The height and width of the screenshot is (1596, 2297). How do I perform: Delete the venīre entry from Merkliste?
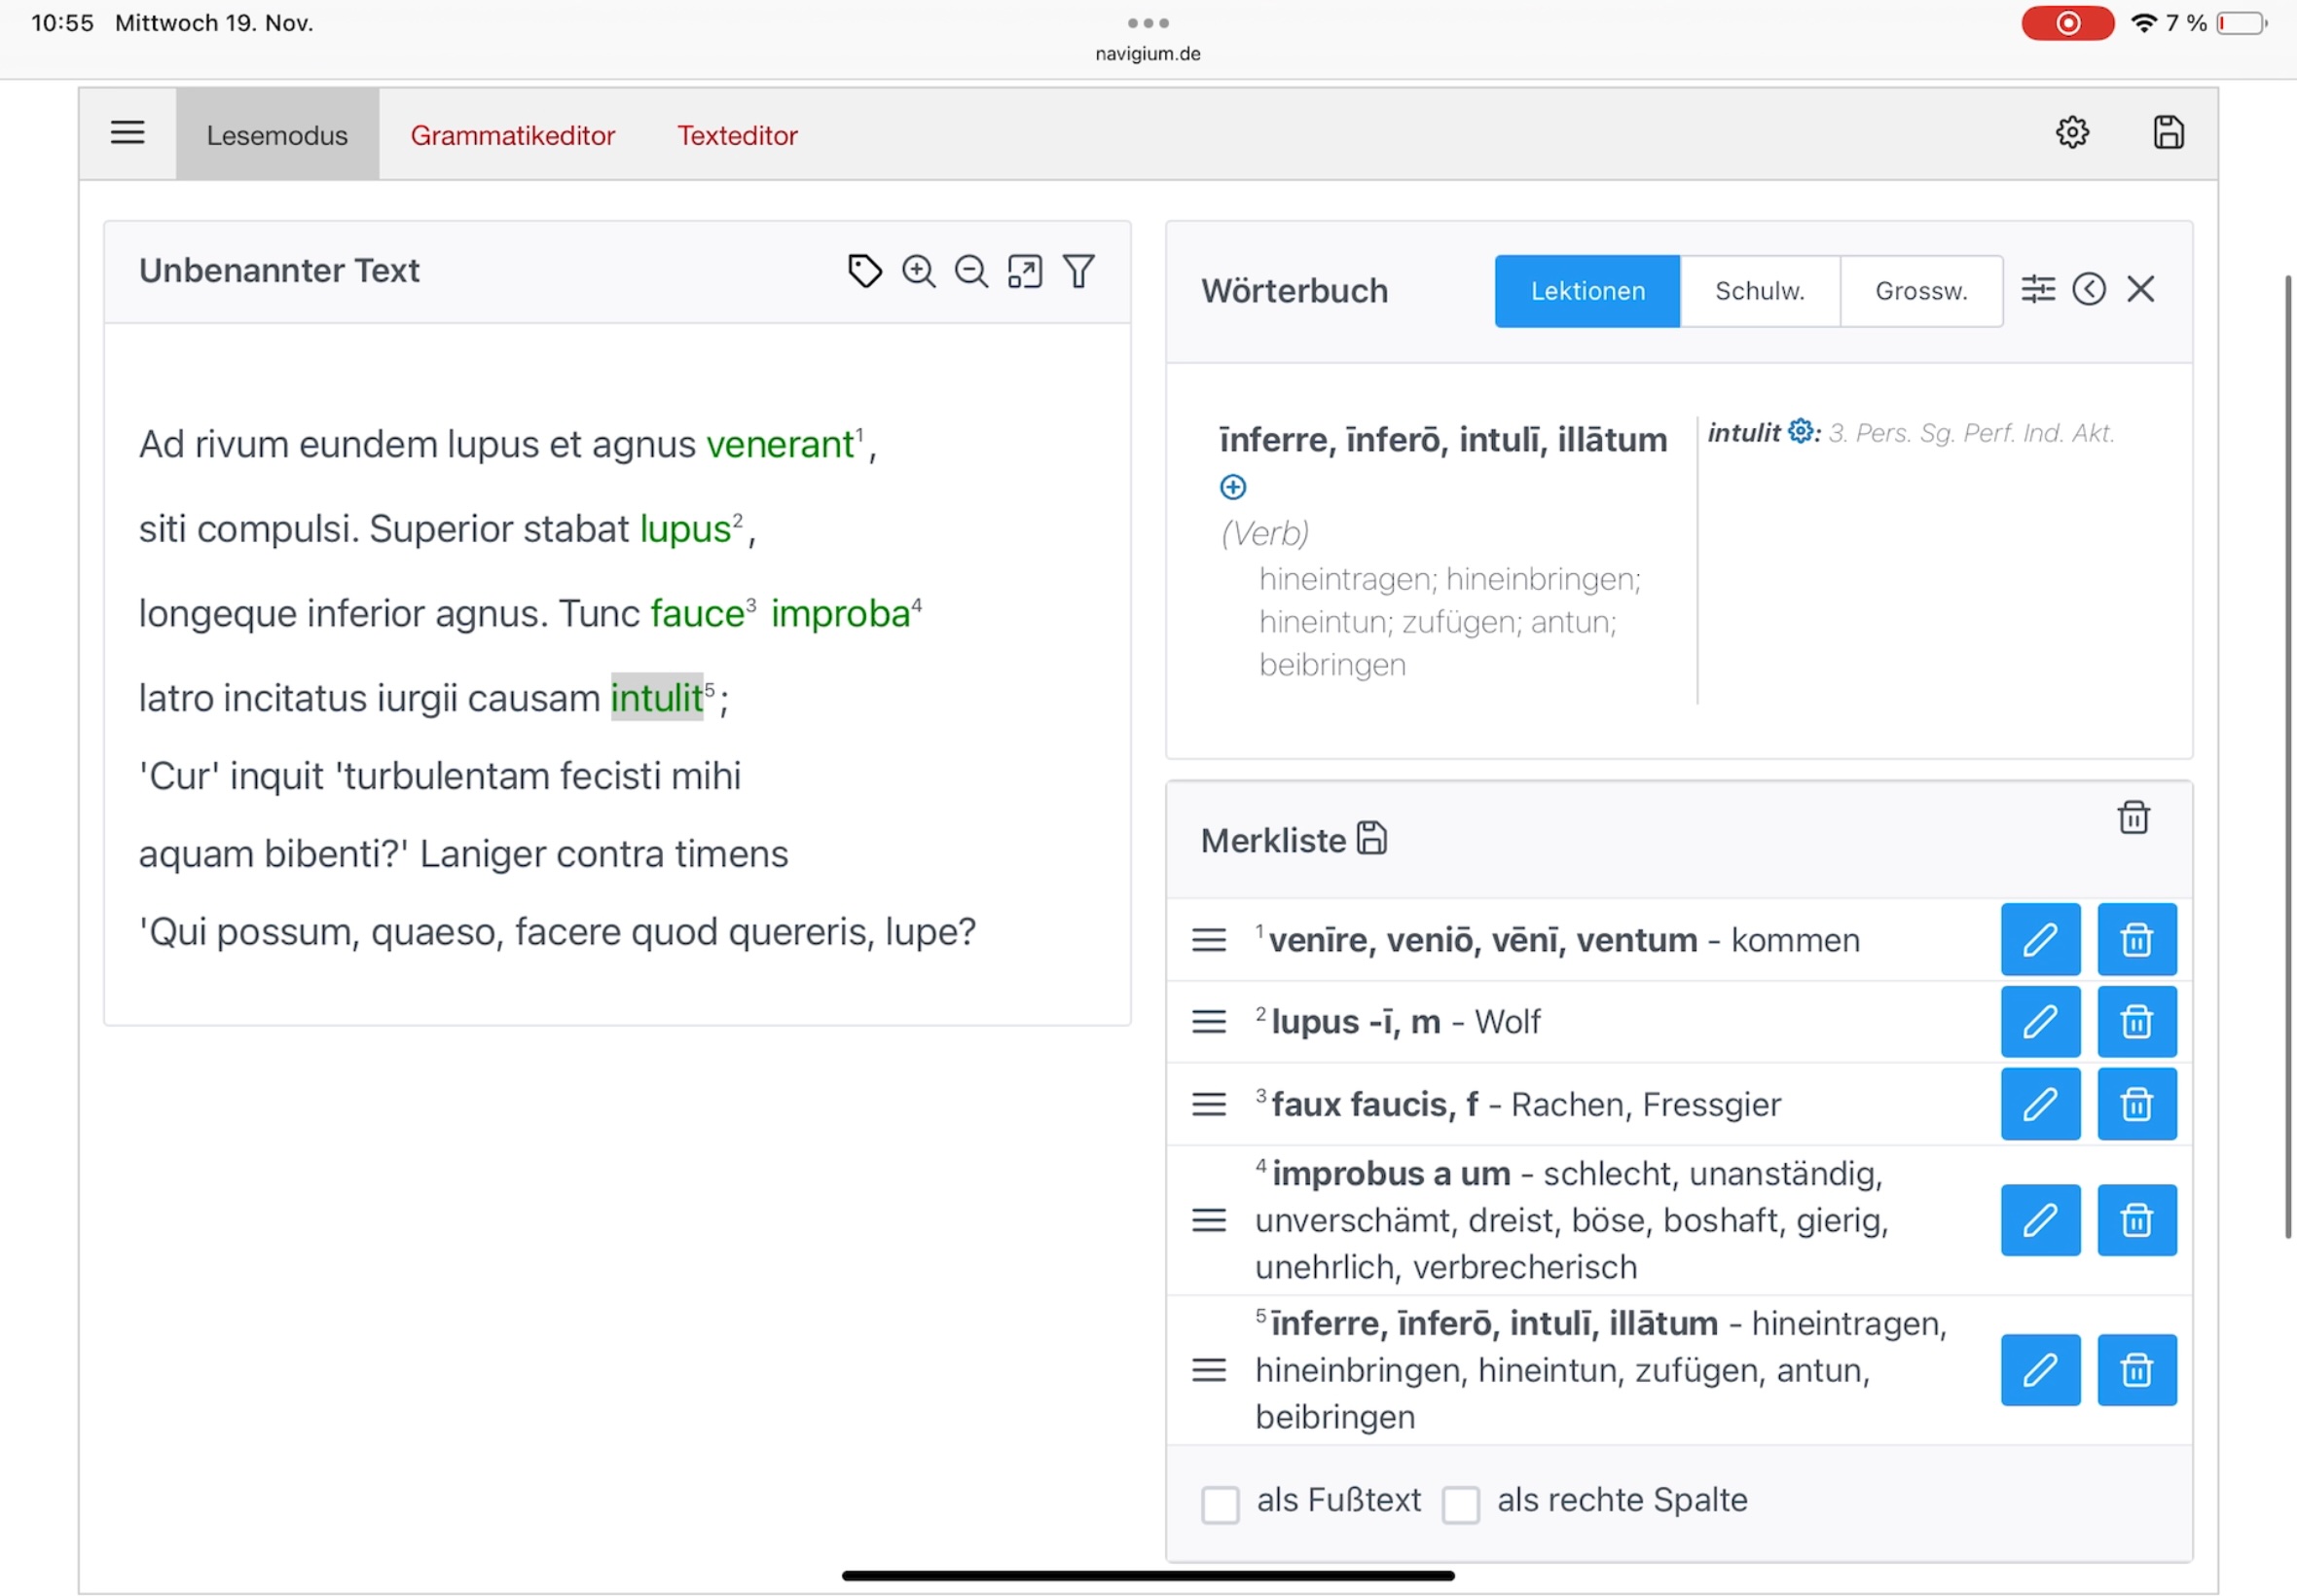[x=2137, y=939]
